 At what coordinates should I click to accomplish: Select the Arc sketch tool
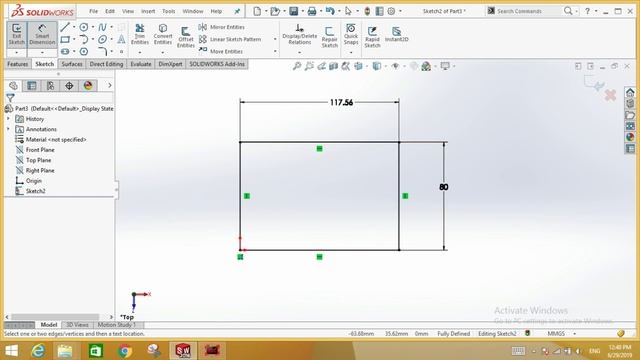coord(84,40)
